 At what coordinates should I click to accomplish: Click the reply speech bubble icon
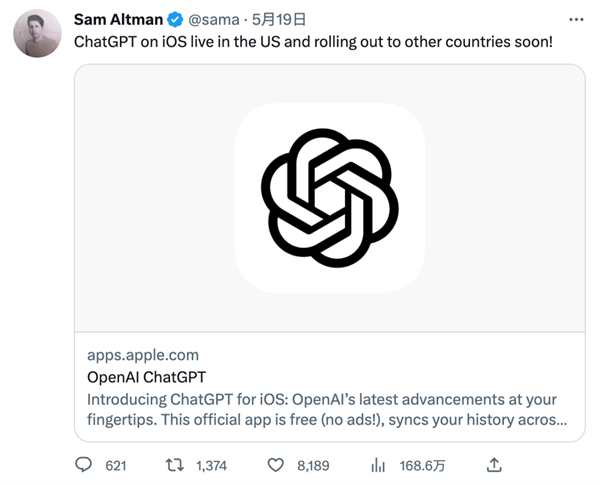click(x=84, y=465)
